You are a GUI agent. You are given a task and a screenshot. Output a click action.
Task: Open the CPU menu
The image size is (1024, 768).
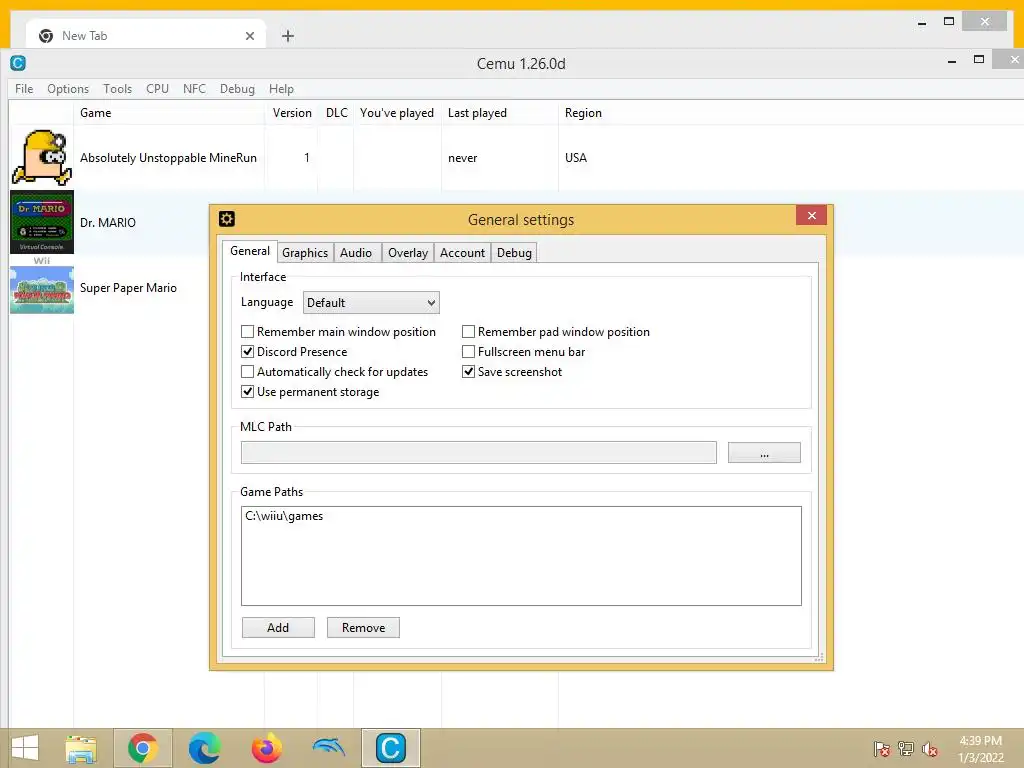click(157, 89)
